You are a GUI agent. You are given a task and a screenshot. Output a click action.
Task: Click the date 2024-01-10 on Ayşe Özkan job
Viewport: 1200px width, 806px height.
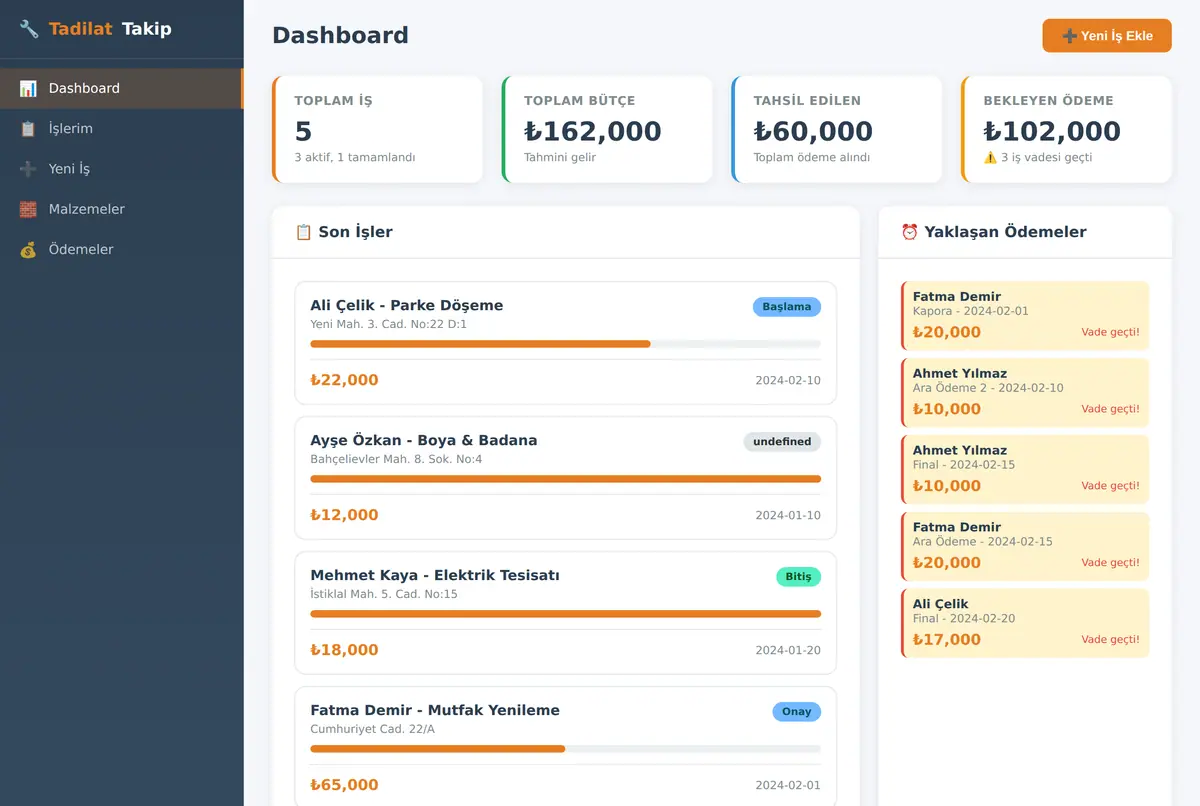tap(788, 515)
